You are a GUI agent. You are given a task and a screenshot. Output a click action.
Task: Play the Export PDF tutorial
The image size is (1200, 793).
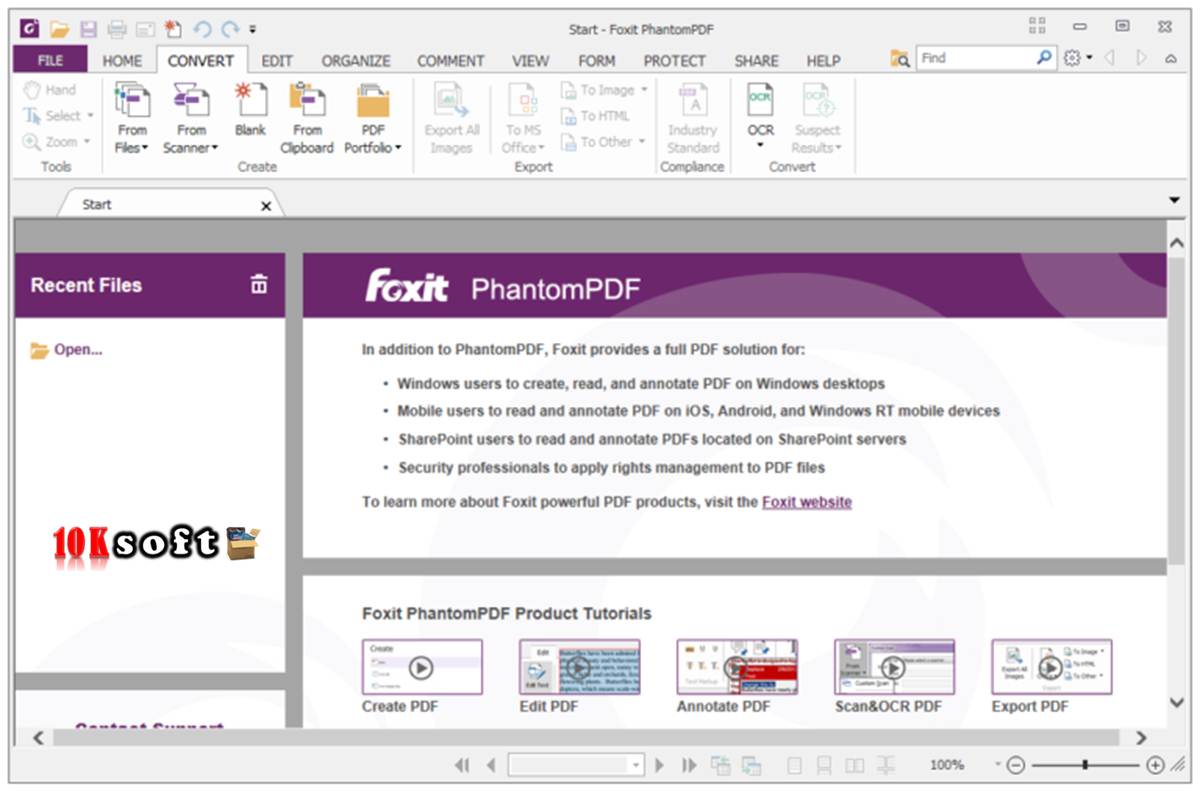[1051, 667]
